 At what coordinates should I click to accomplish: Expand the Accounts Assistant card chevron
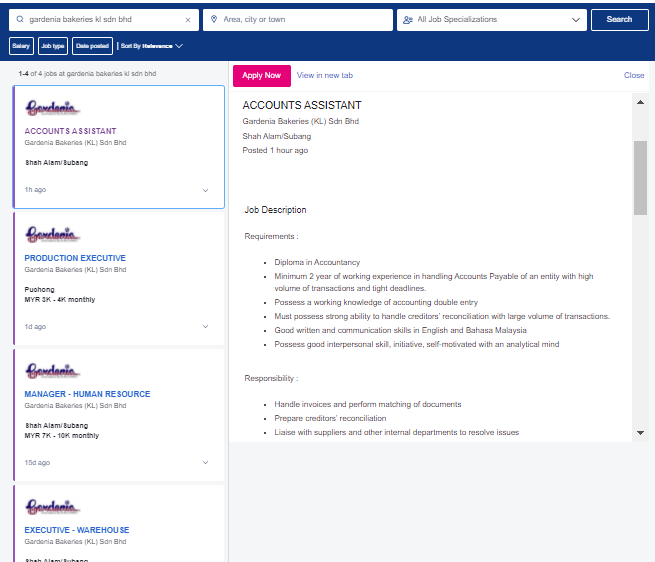tap(206, 190)
